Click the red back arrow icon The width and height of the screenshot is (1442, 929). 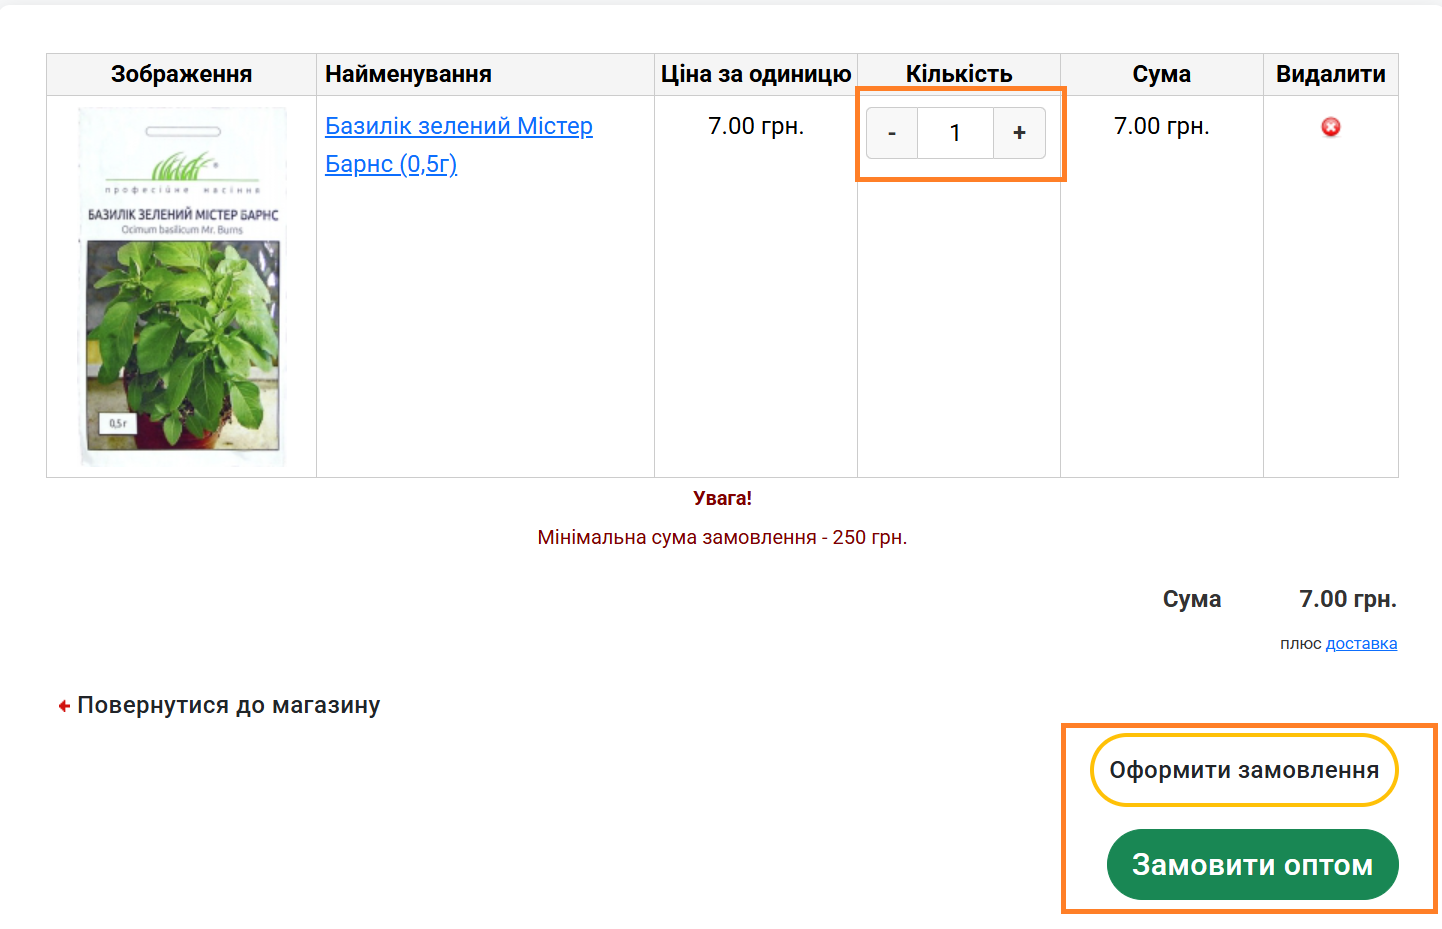(64, 706)
